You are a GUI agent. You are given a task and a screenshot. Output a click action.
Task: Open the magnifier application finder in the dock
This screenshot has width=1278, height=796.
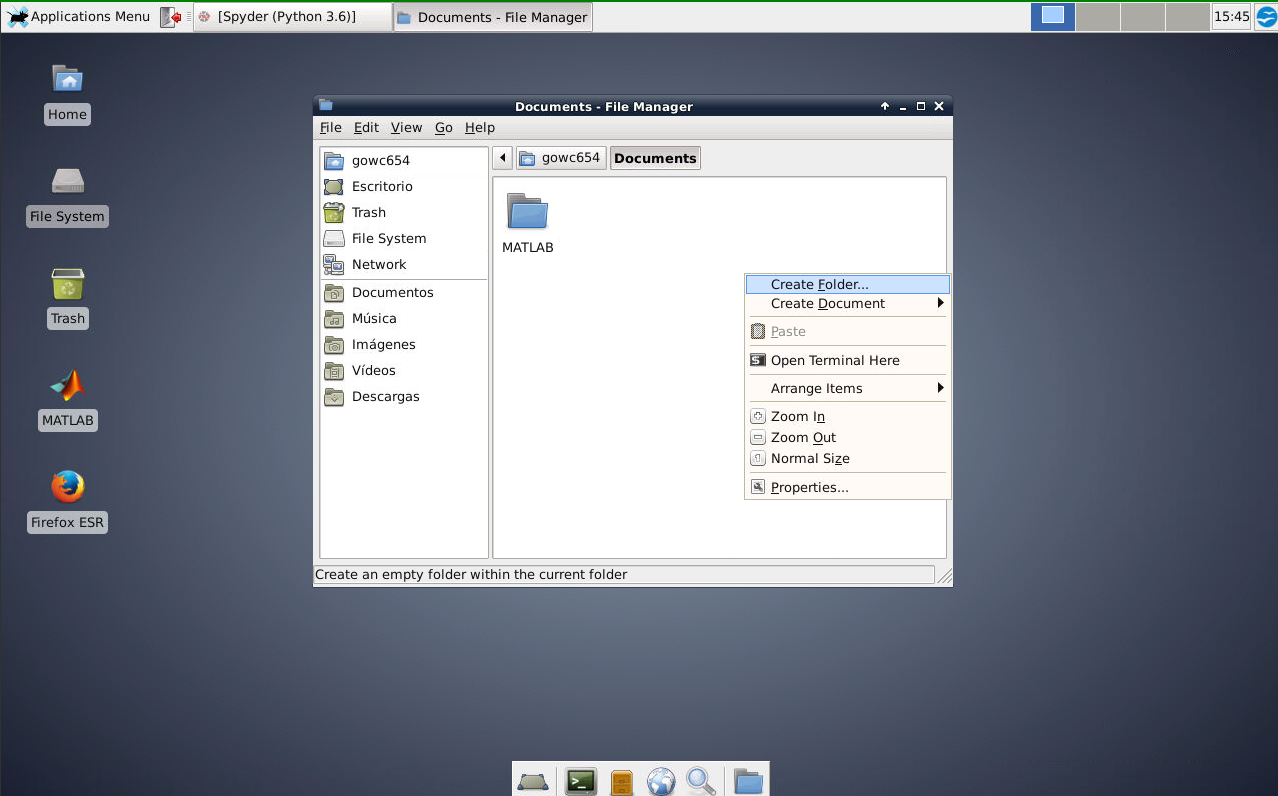(700, 781)
